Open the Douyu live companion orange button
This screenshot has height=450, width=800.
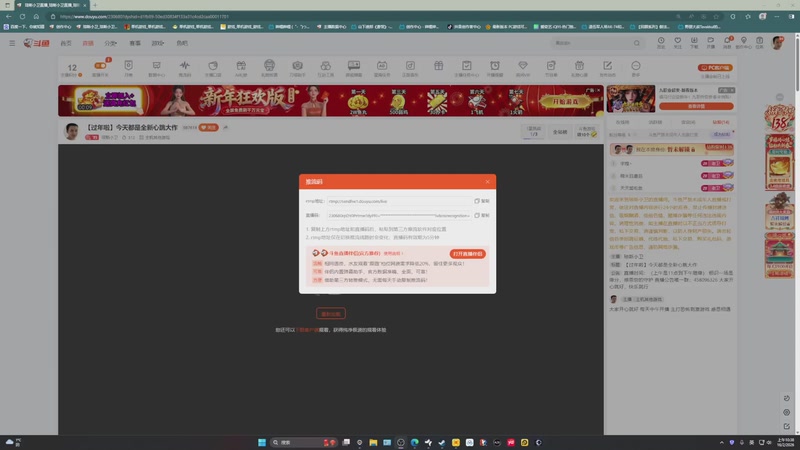[467, 254]
